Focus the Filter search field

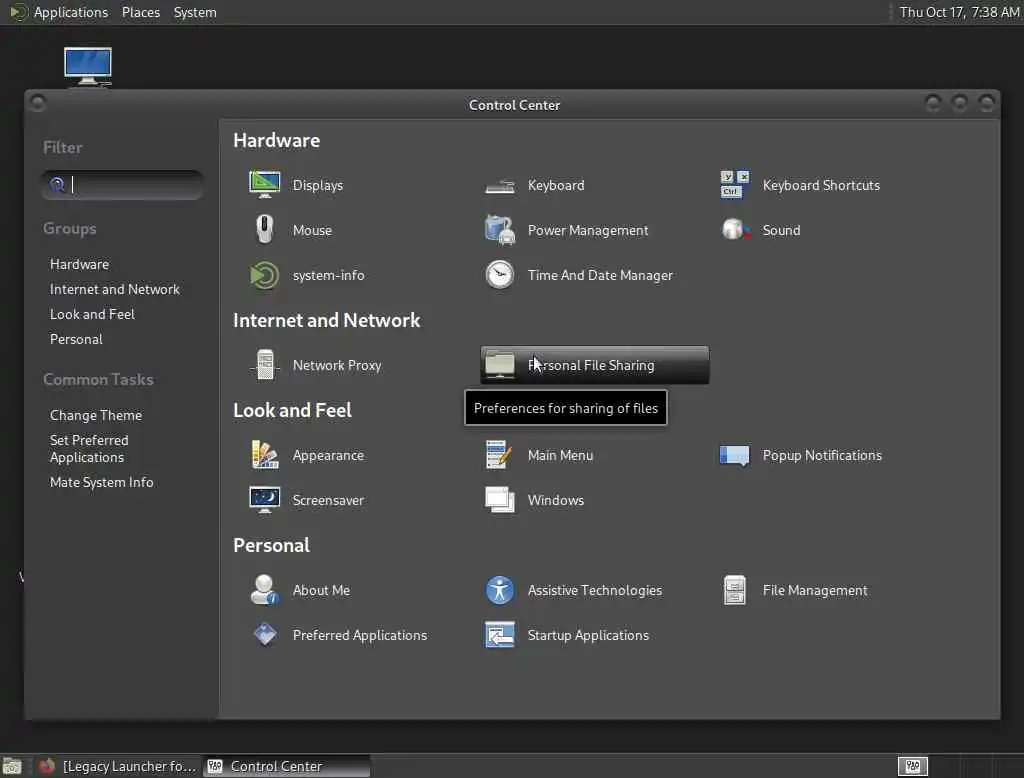[x=122, y=185]
